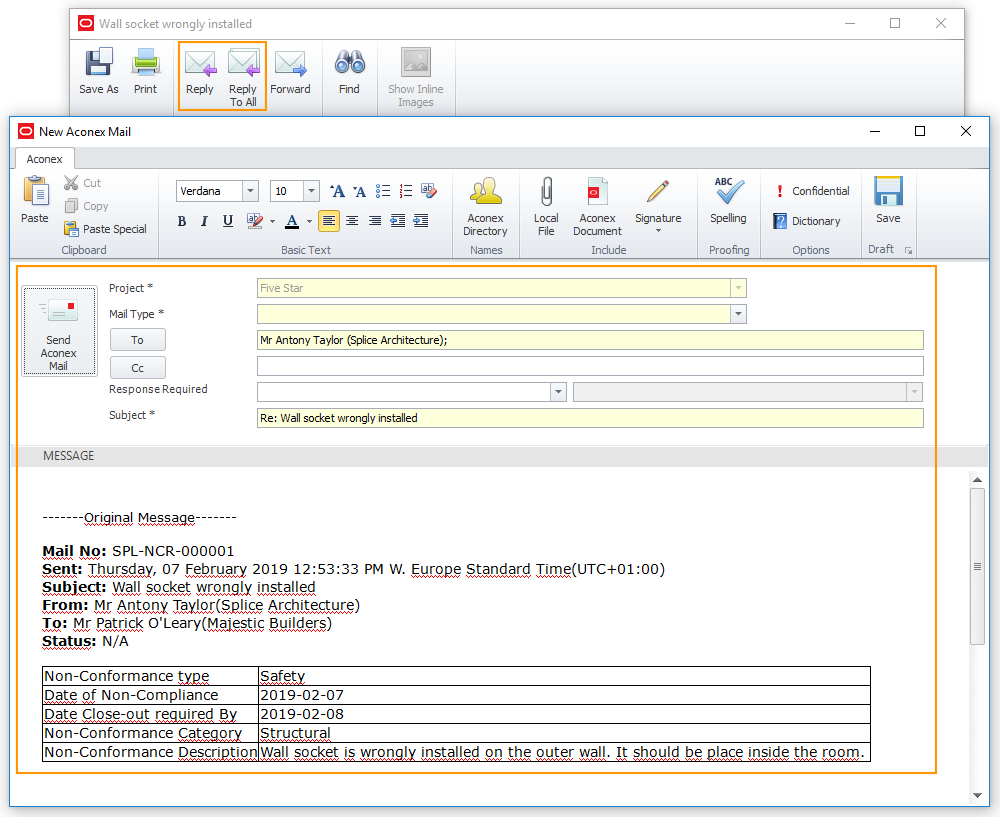Center-align the text
This screenshot has height=817, width=1000.
click(x=352, y=221)
